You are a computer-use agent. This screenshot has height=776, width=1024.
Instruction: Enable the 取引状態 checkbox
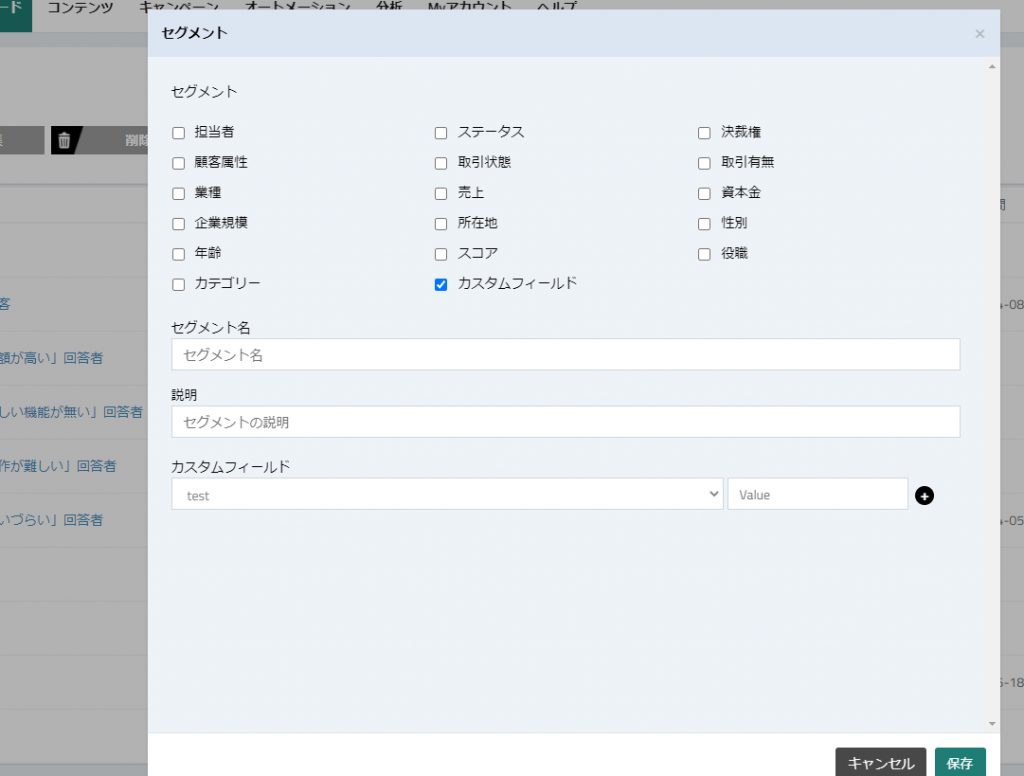(441, 163)
